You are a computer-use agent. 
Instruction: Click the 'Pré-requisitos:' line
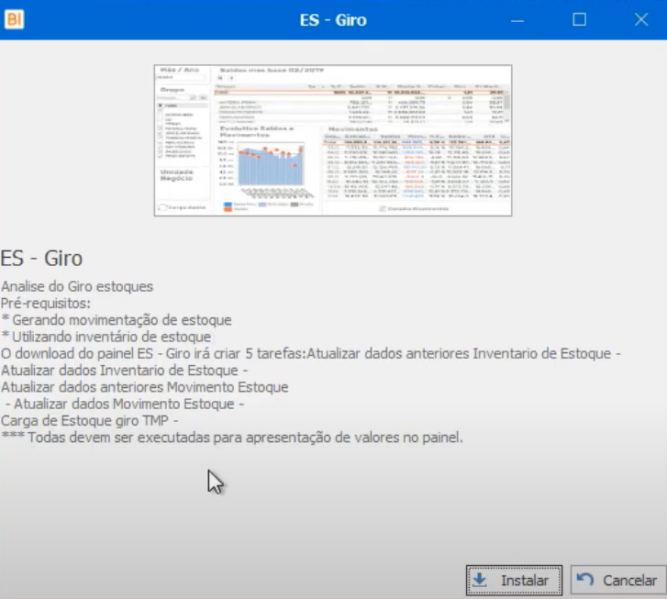[46, 303]
